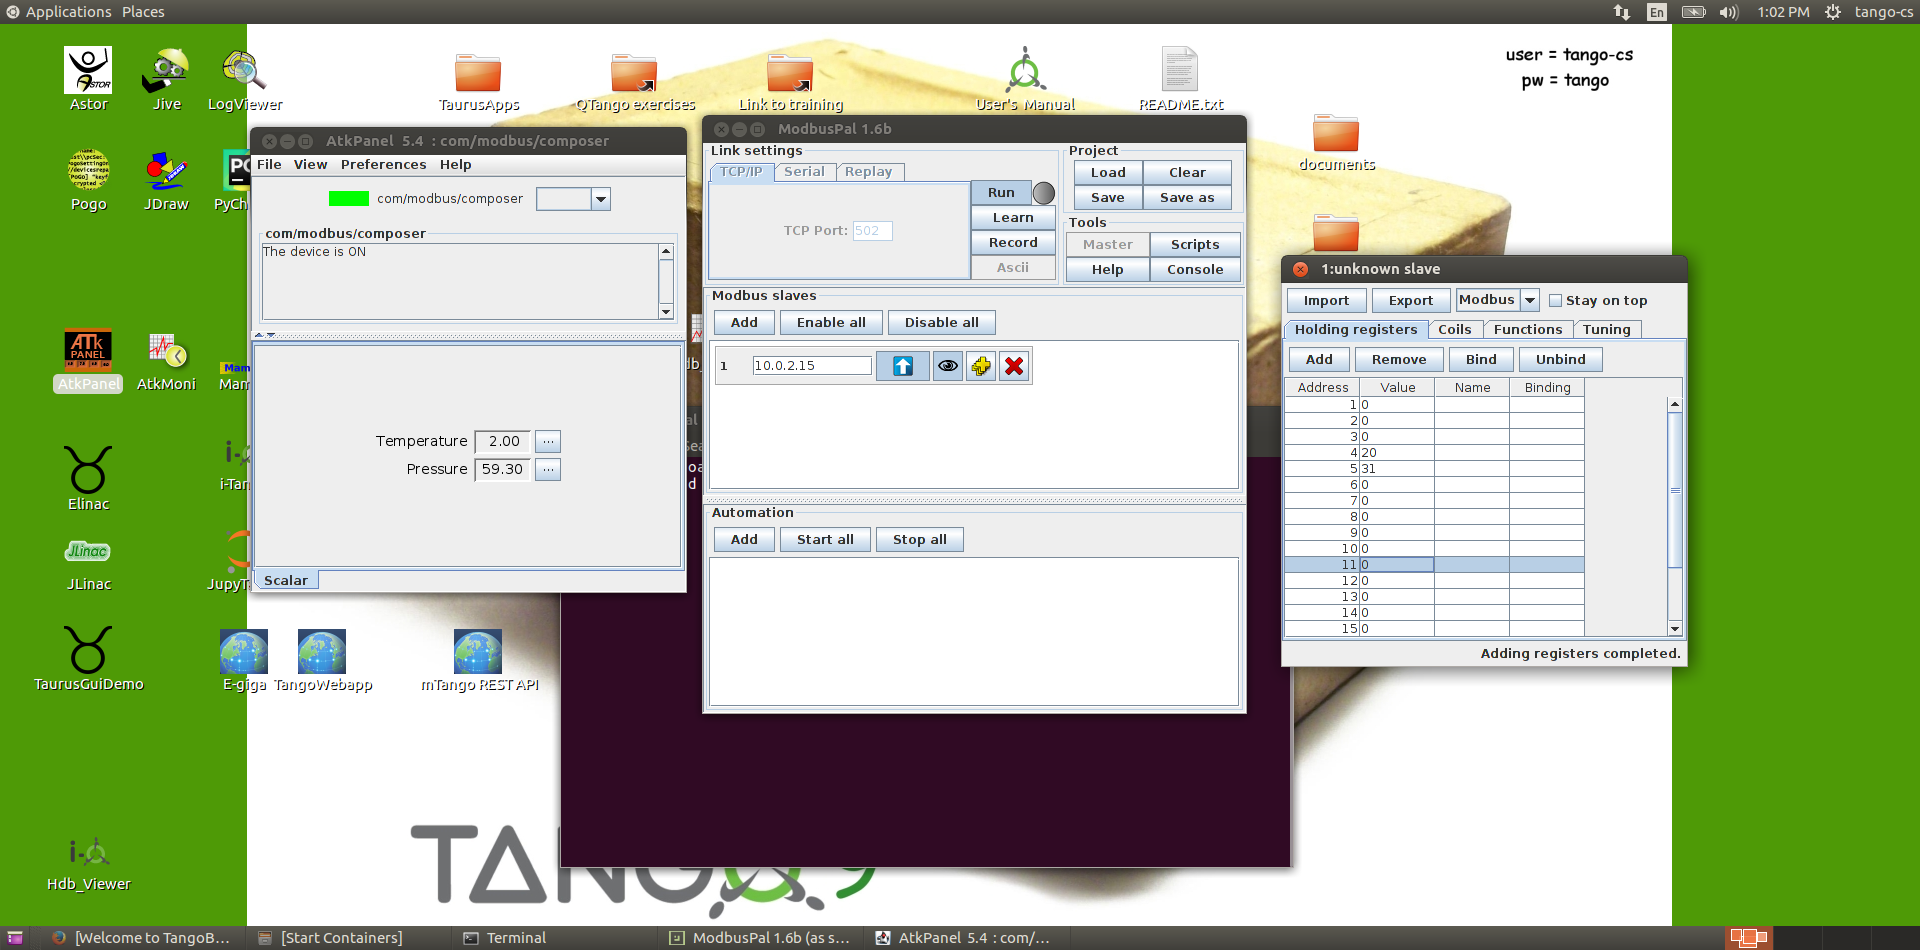
Task: Open the AtkMoni desktop icon
Action: (x=166, y=360)
